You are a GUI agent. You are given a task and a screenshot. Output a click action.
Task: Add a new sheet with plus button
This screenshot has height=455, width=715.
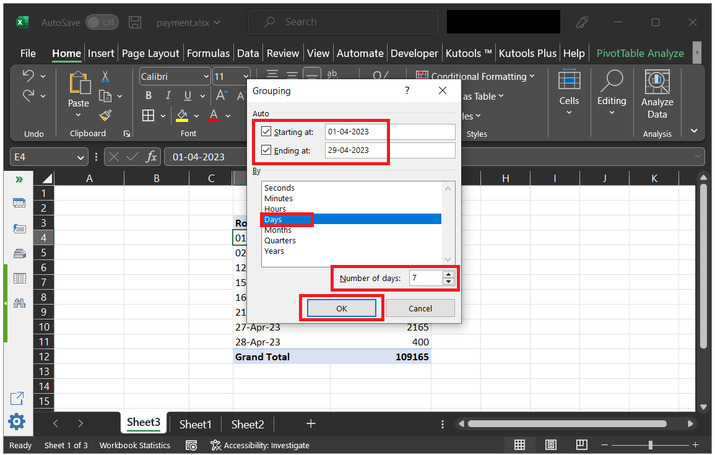pos(311,424)
